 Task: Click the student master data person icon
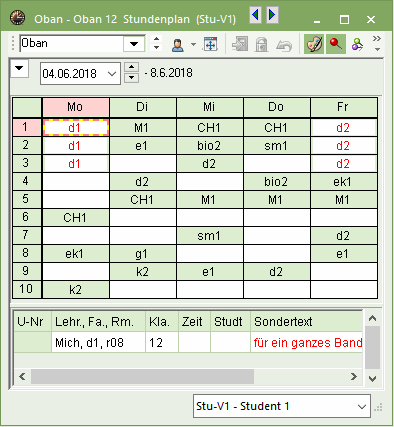[x=178, y=44]
